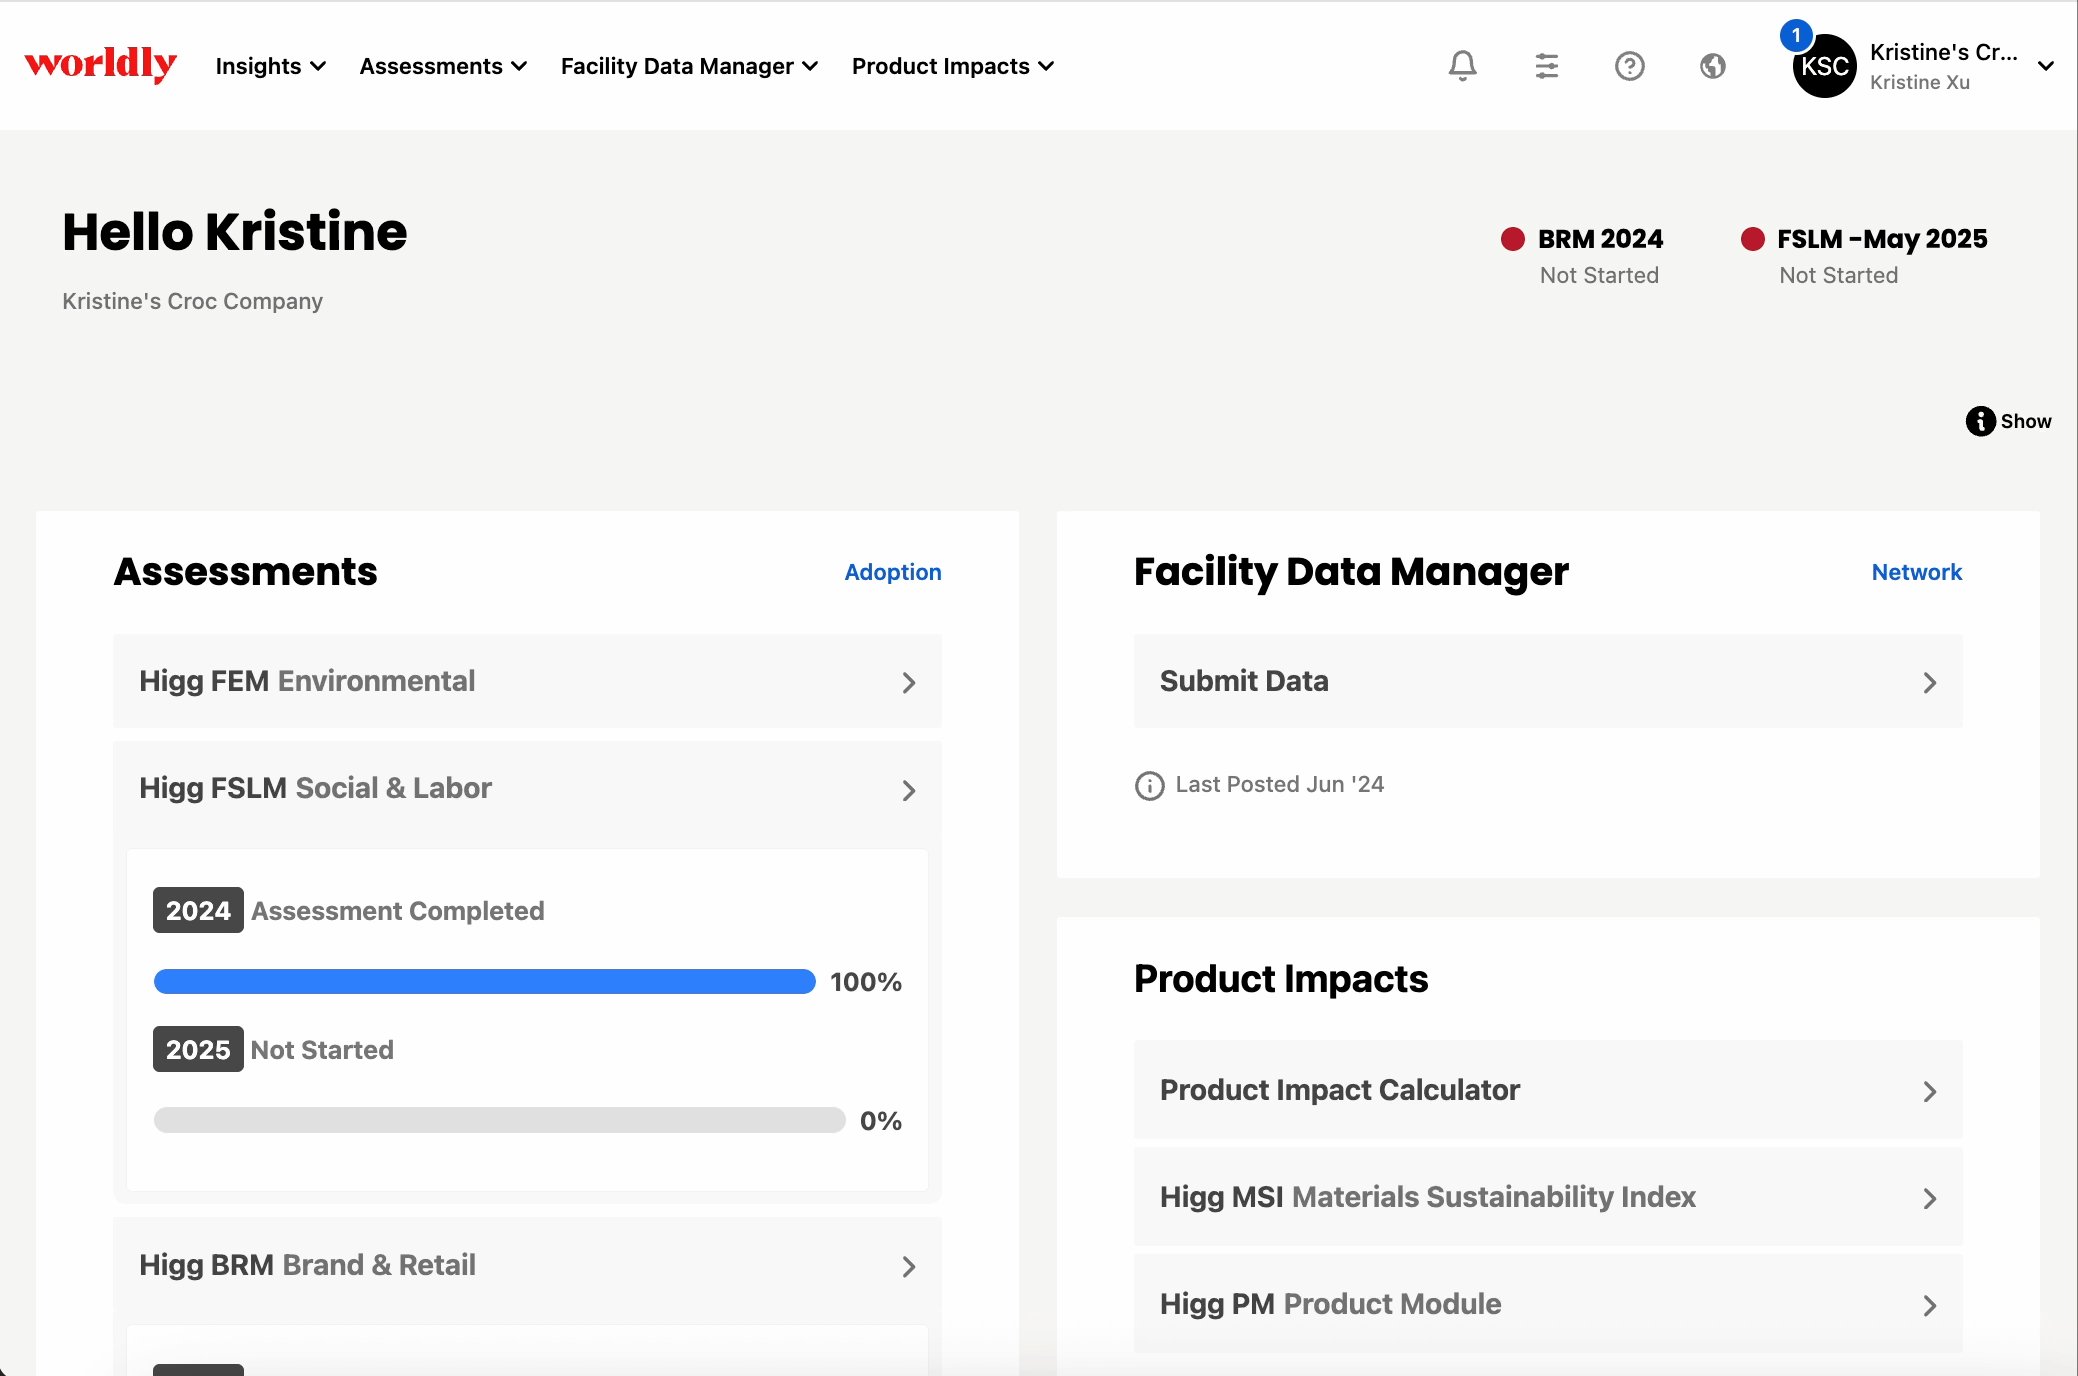Click the Higg BRM Brand & Retail label

307,1265
